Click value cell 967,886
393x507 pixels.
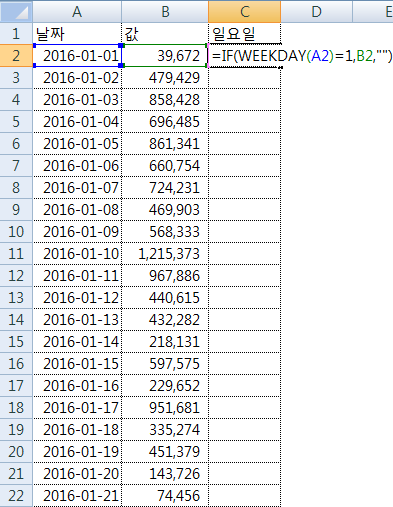[165, 276]
